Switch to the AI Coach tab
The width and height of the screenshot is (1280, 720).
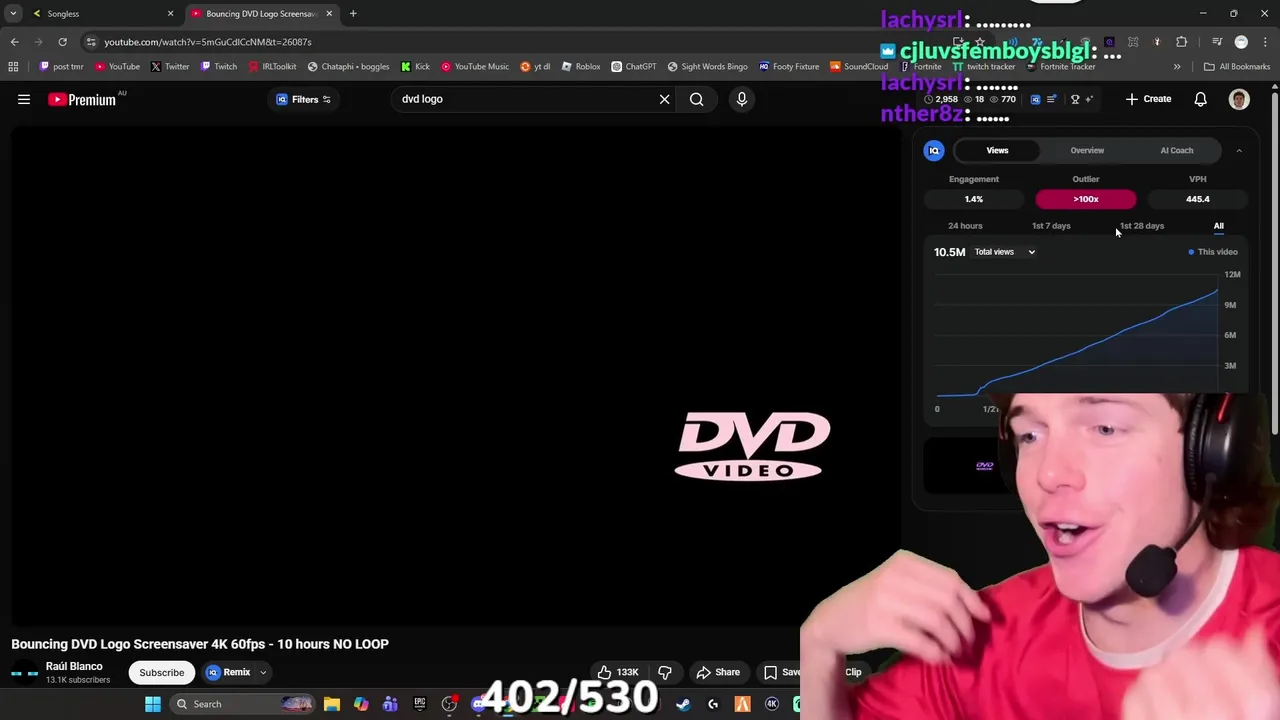point(1177,150)
